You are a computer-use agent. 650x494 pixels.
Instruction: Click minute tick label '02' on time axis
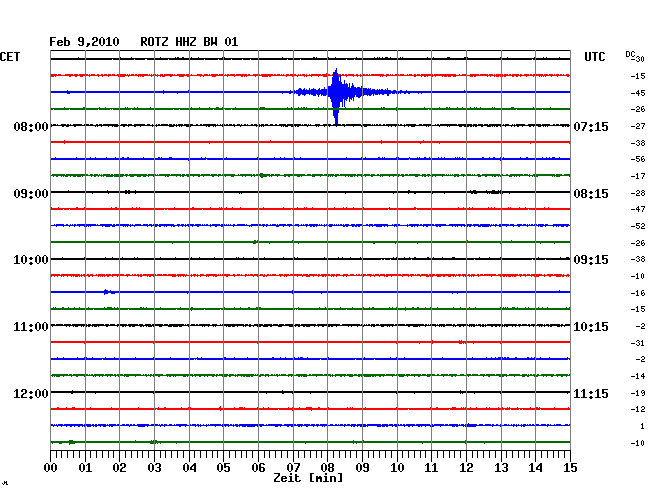click(119, 467)
